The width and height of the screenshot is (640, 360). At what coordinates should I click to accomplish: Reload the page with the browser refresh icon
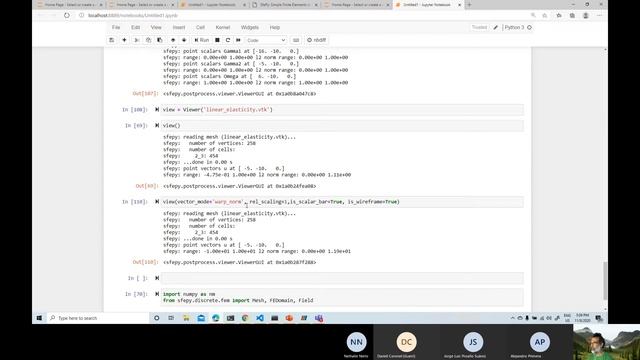67,15
